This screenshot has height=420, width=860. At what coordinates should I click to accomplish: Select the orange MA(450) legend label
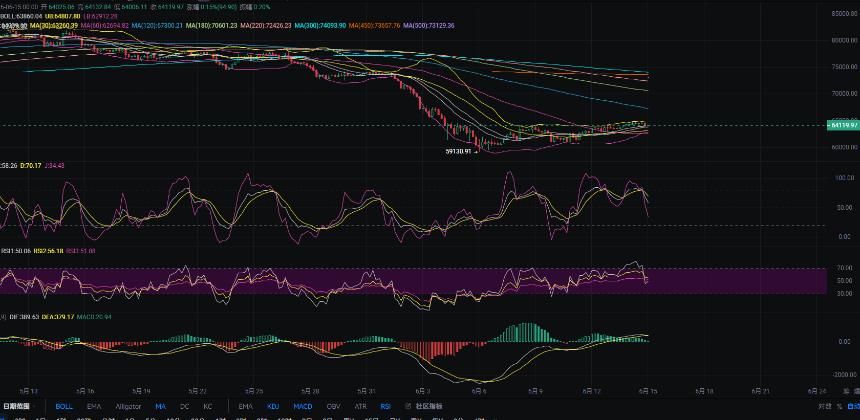(x=375, y=26)
